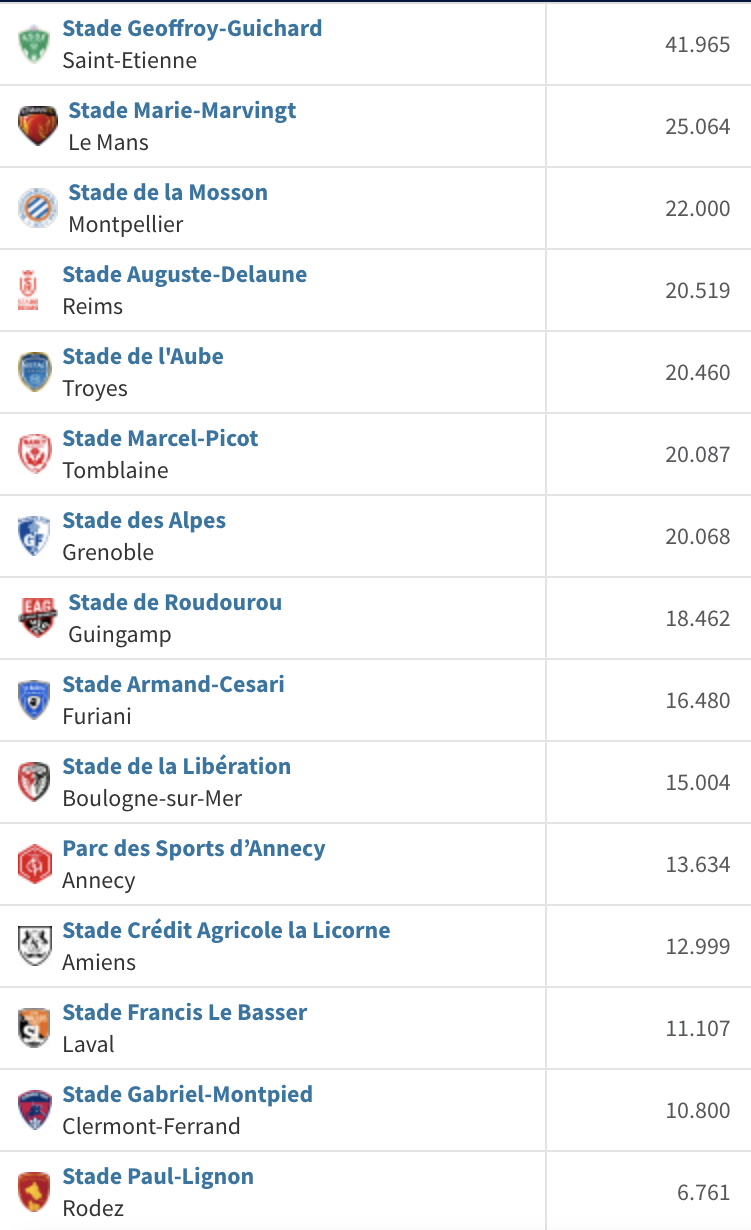Viewport: 751px width, 1230px height.
Task: Click the Reims club crest icon
Action: [x=28, y=290]
